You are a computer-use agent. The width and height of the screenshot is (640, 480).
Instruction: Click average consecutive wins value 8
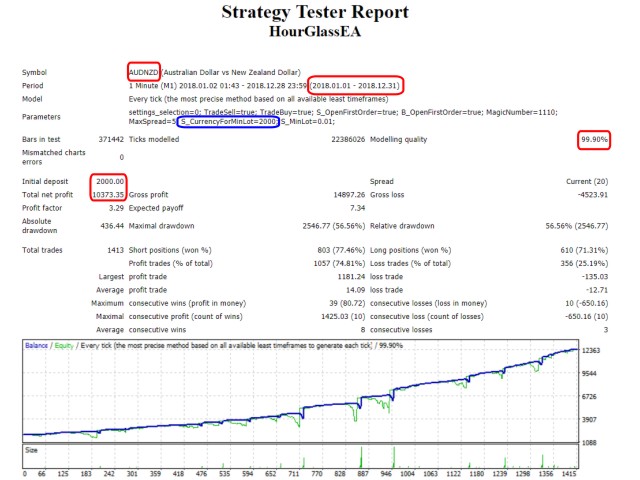362,330
